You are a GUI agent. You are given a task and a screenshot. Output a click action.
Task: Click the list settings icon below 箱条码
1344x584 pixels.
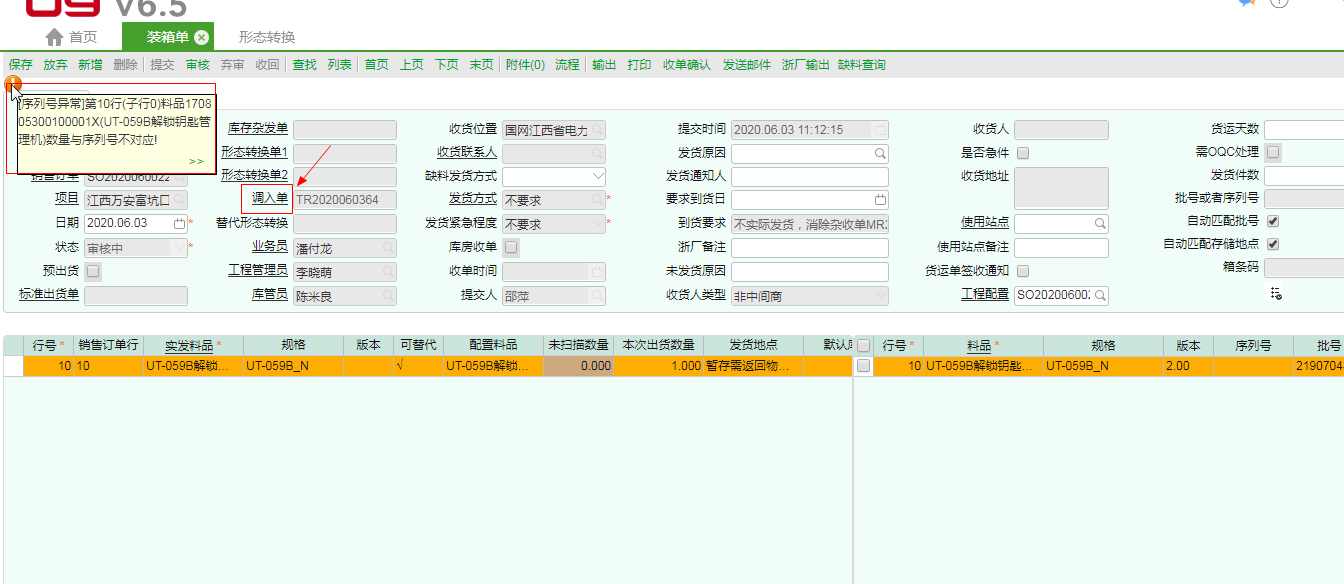[x=1276, y=294]
